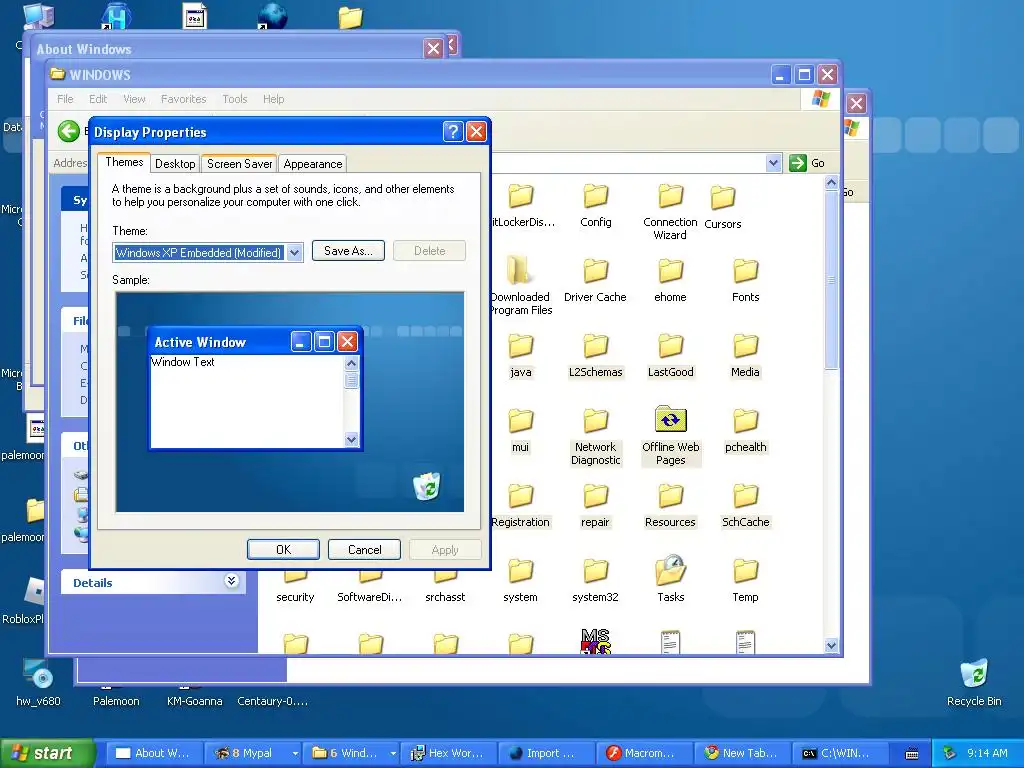Image resolution: width=1024 pixels, height=768 pixels.
Task: Select the repair folder
Action: [x=595, y=506]
